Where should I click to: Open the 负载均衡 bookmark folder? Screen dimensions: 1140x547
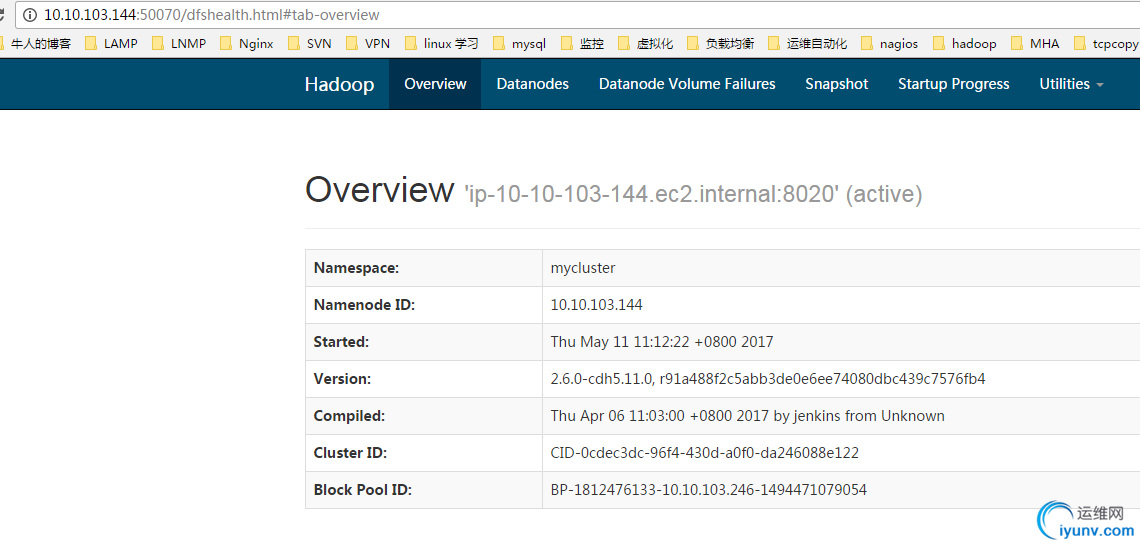[x=720, y=44]
